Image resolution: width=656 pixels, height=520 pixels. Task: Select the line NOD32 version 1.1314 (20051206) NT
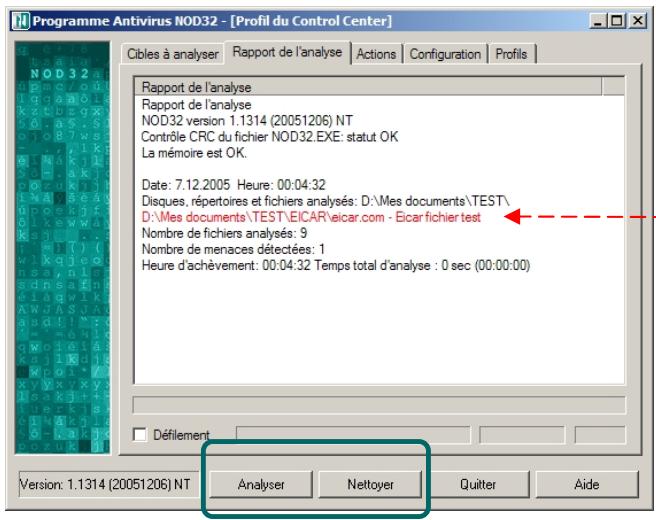[247, 121]
